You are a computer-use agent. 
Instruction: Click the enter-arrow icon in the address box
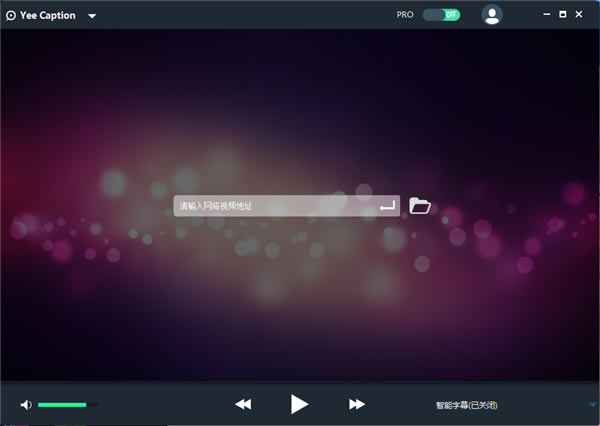coord(387,206)
